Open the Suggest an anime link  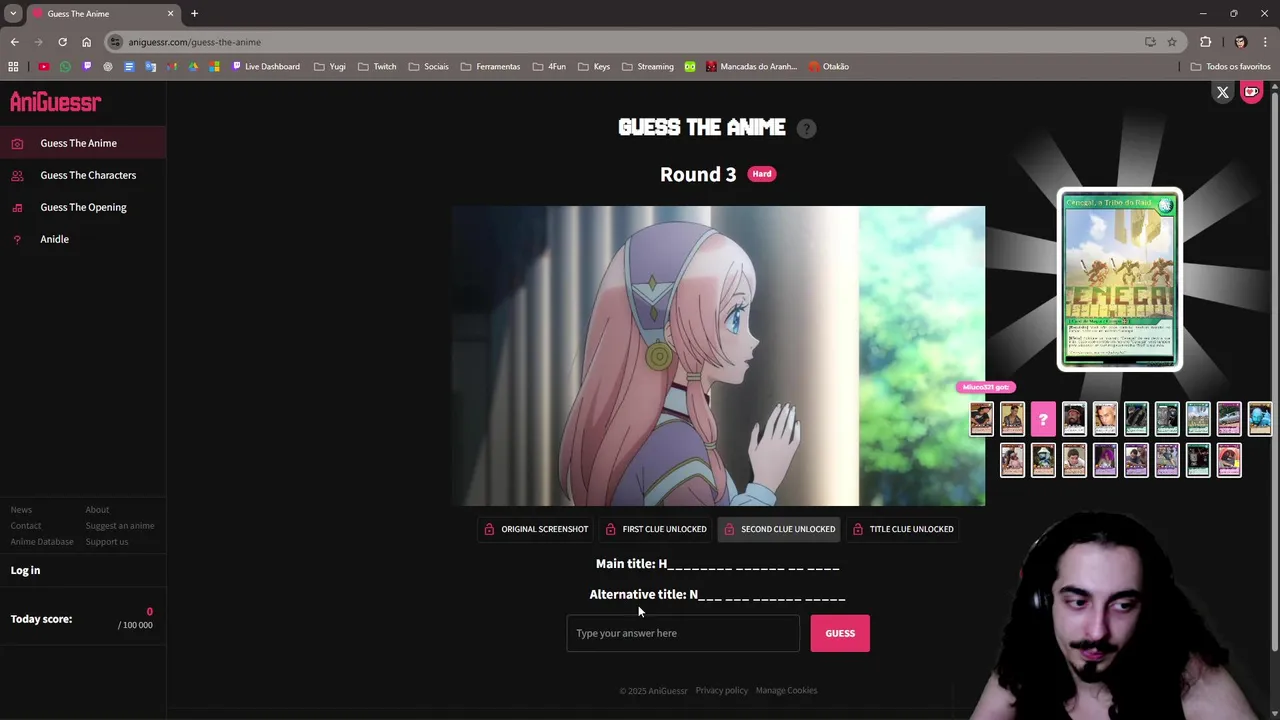(x=120, y=526)
